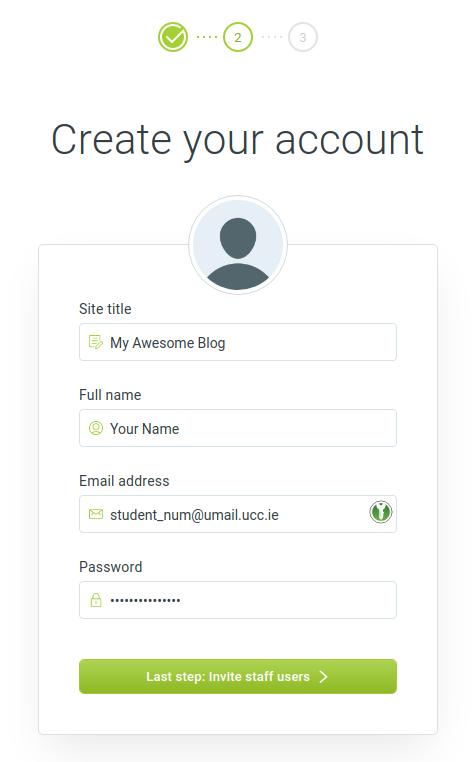The width and height of the screenshot is (475, 762).
Task: Click the completed step one checkmark
Action: 173,37
